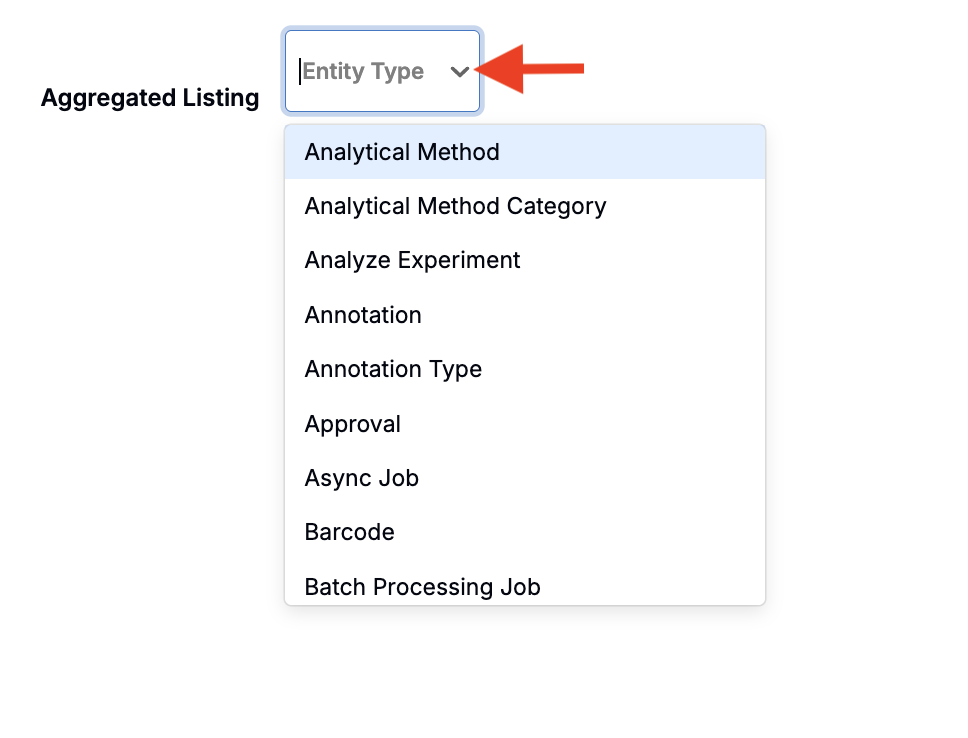This screenshot has height=738, width=968.
Task: Select Approval entity type
Action: [x=525, y=424]
